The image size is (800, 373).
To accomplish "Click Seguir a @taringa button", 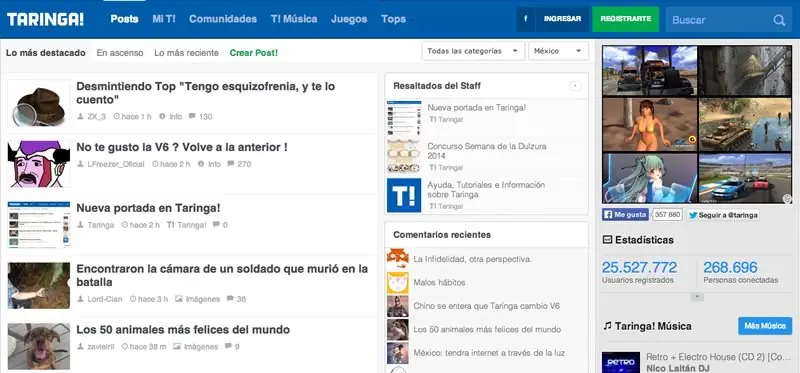I will pyautogui.click(x=722, y=215).
